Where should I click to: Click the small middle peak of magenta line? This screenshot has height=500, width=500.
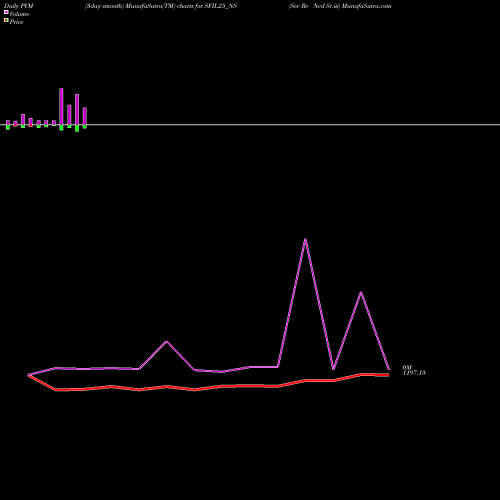tap(167, 341)
